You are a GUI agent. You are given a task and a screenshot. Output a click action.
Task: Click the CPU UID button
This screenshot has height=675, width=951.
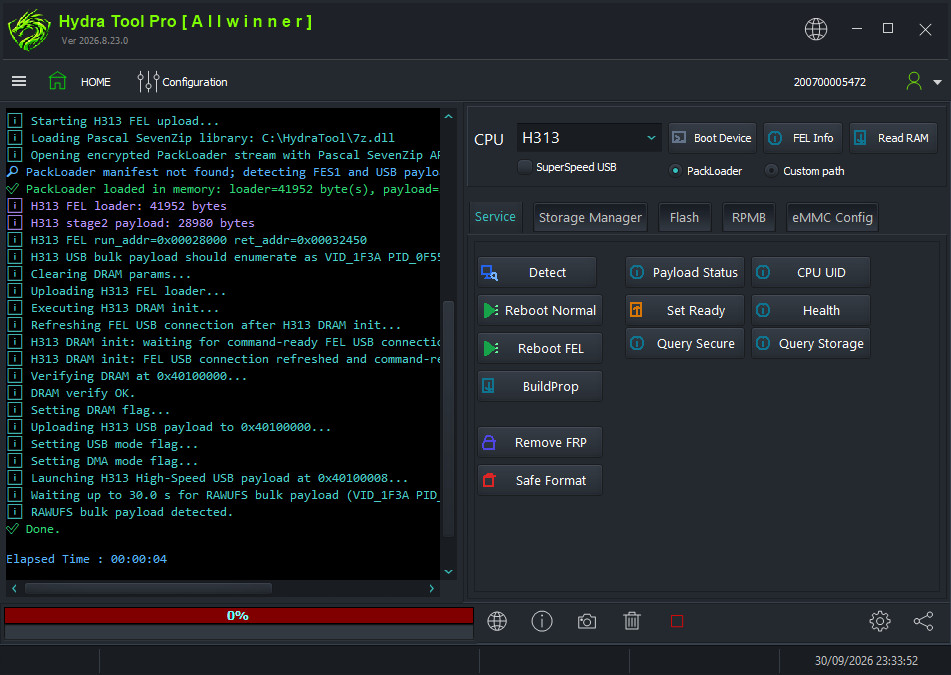click(811, 272)
